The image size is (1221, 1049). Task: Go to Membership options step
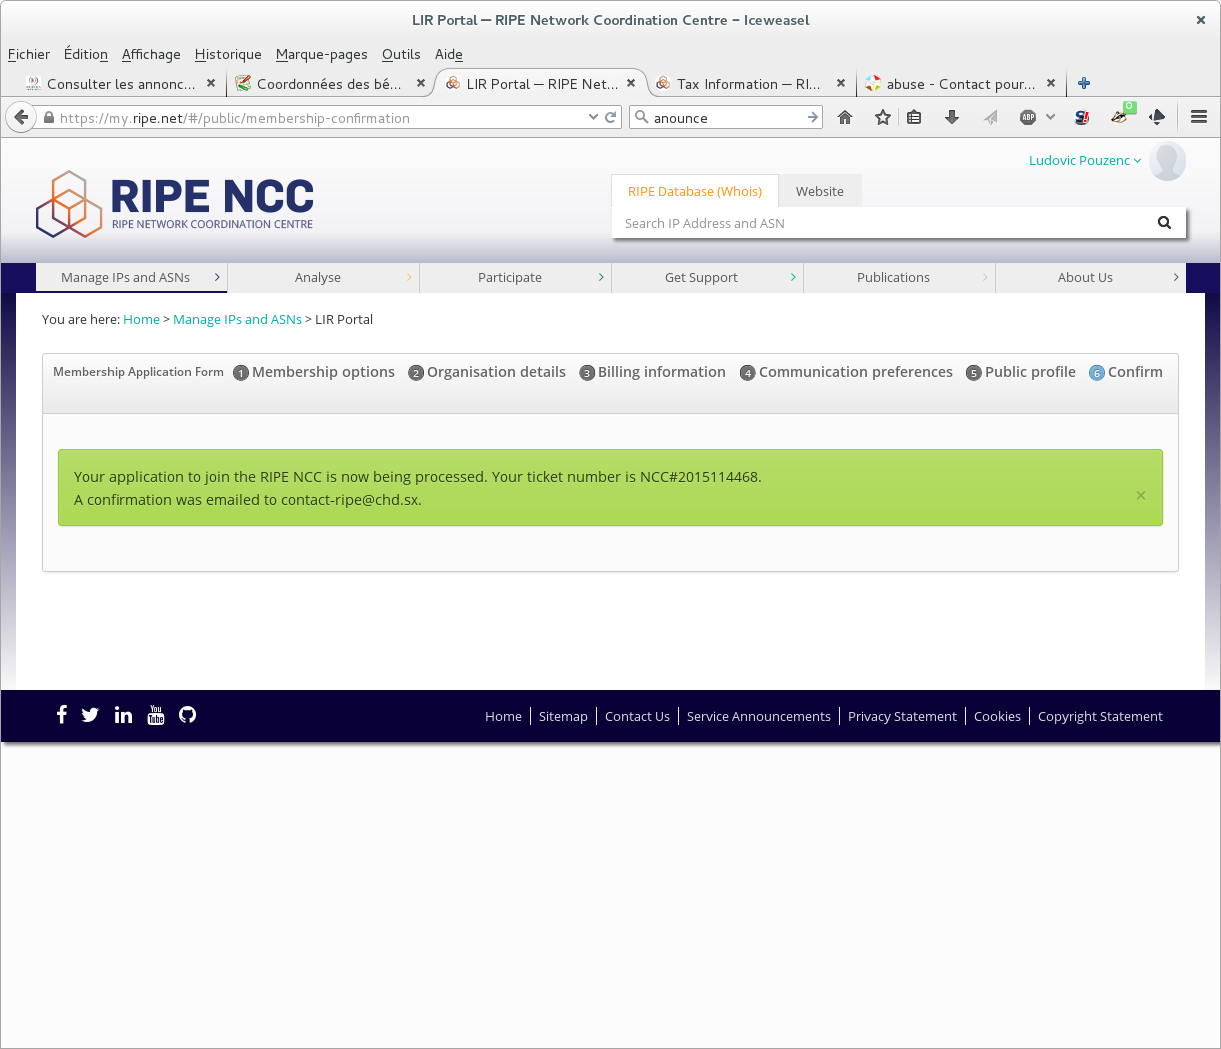click(314, 372)
